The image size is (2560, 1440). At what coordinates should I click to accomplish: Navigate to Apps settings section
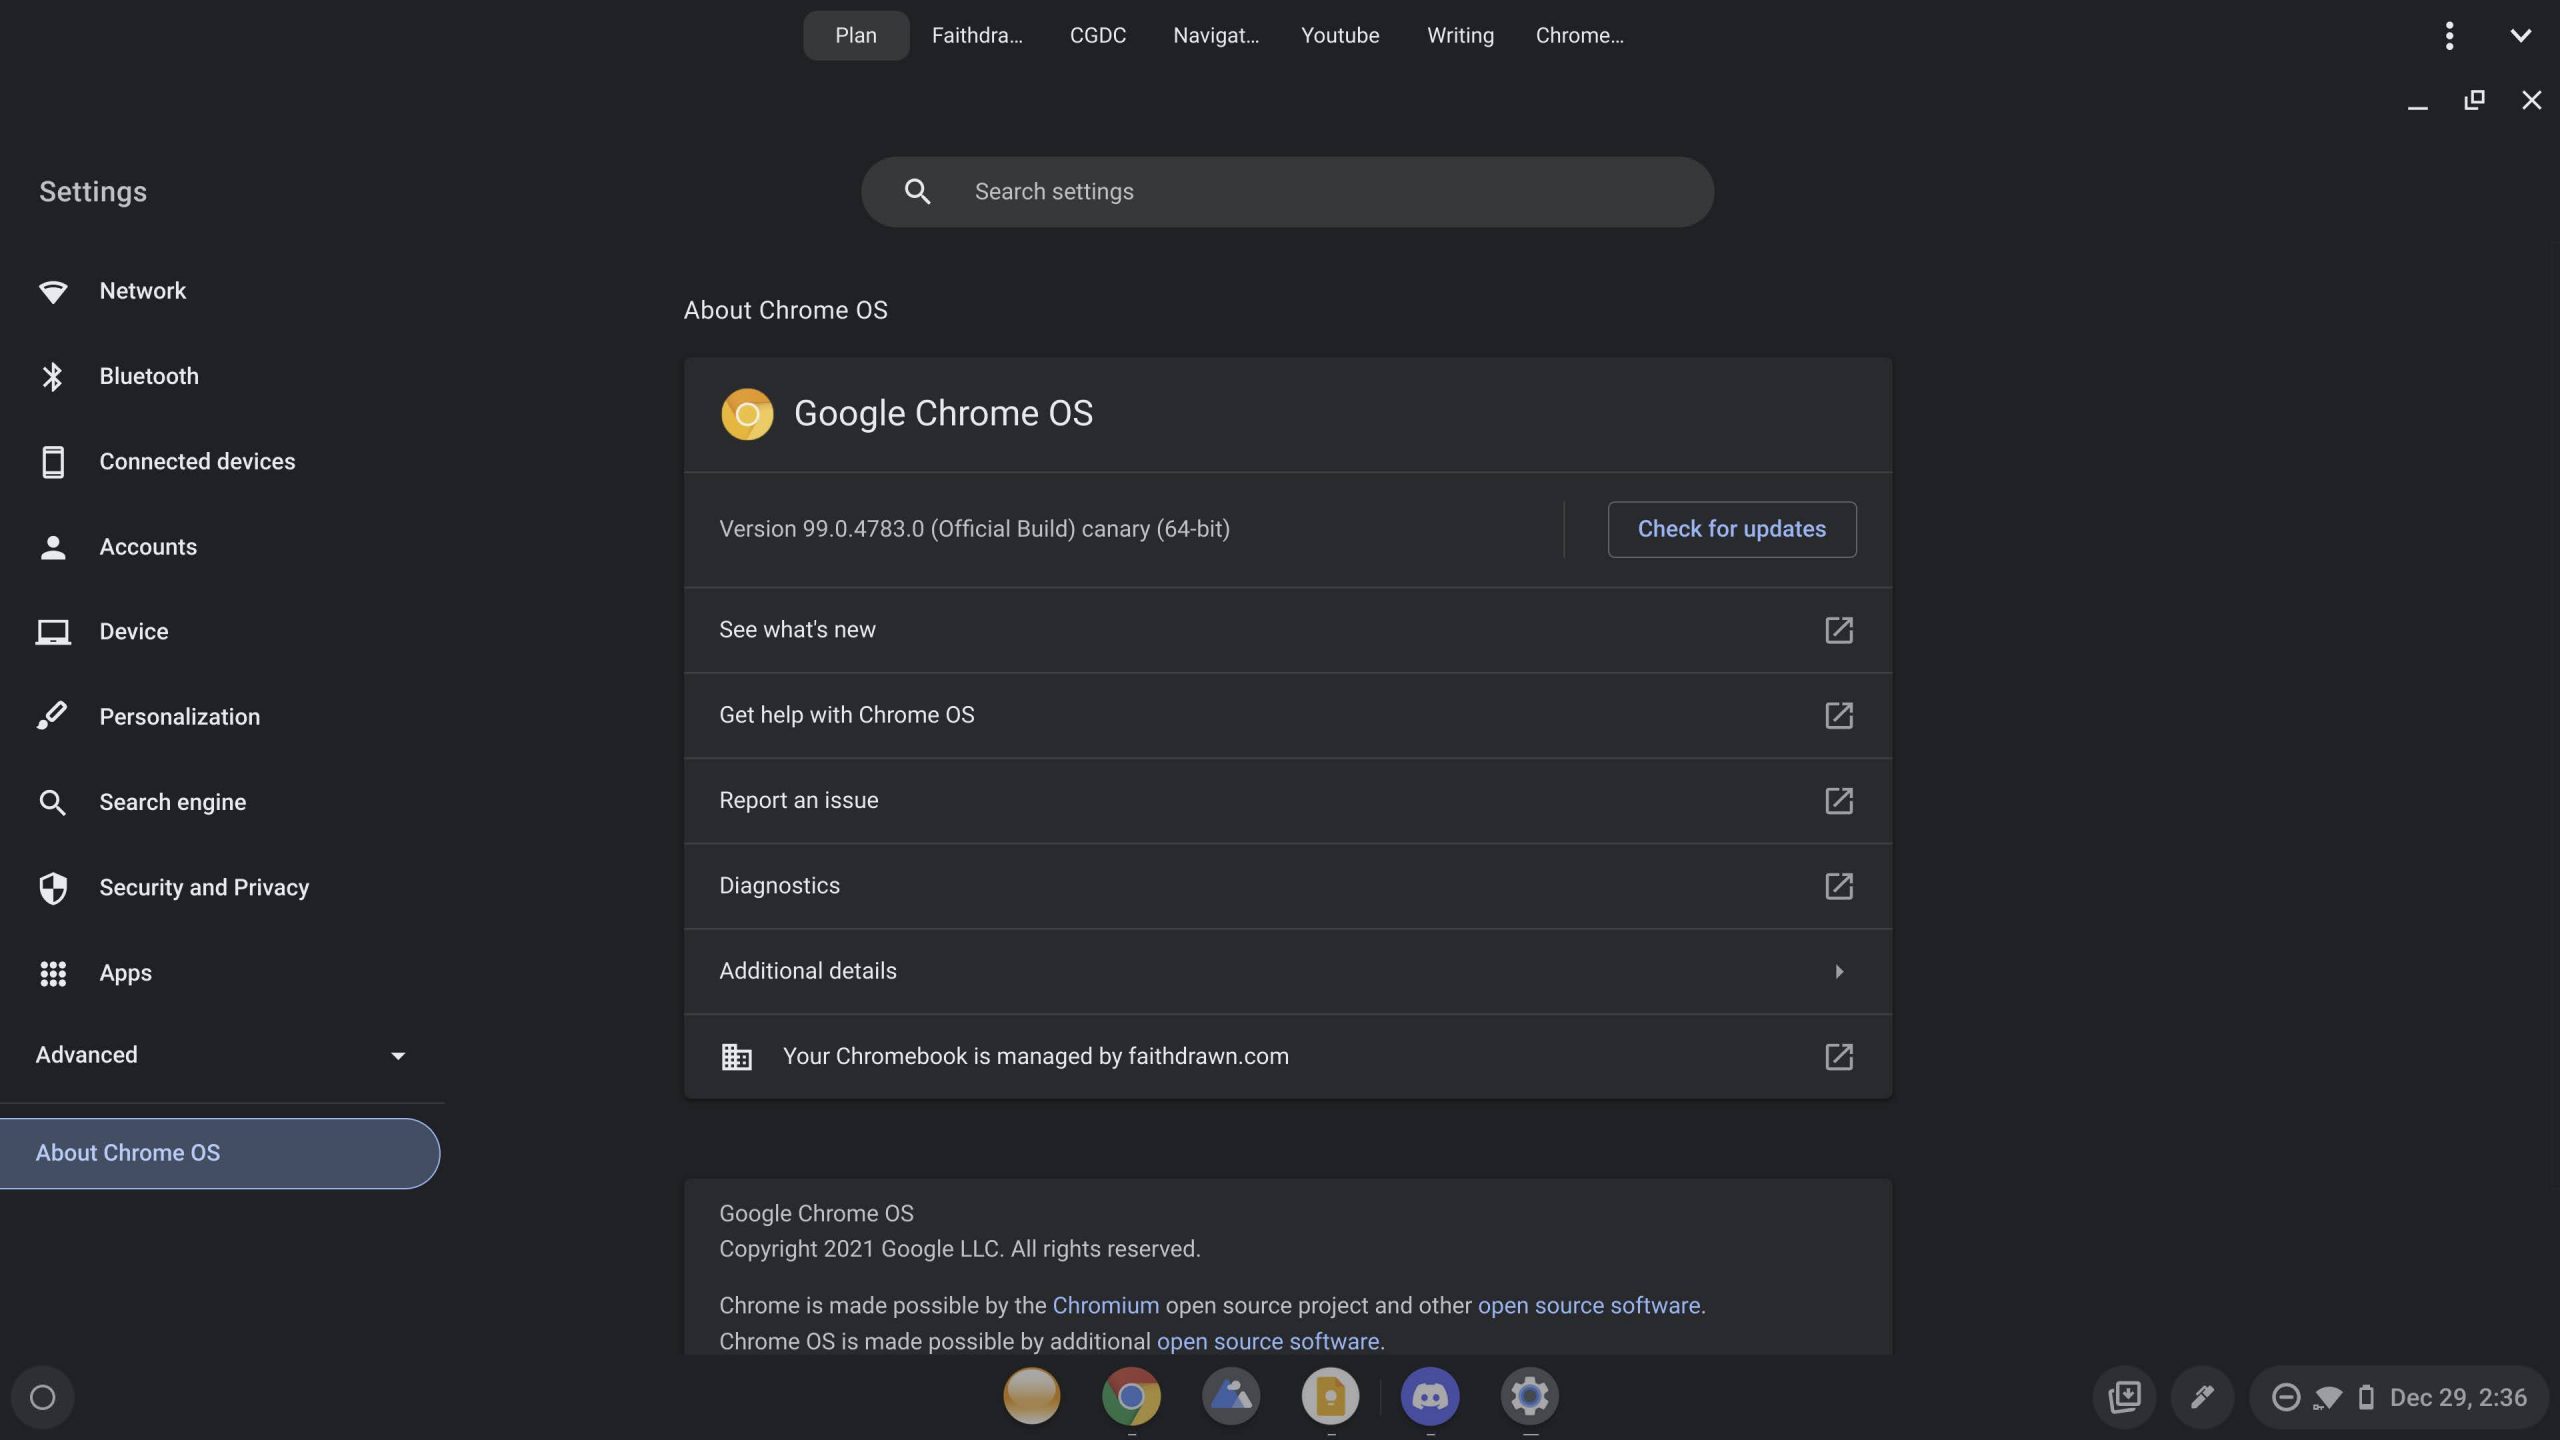click(x=125, y=972)
